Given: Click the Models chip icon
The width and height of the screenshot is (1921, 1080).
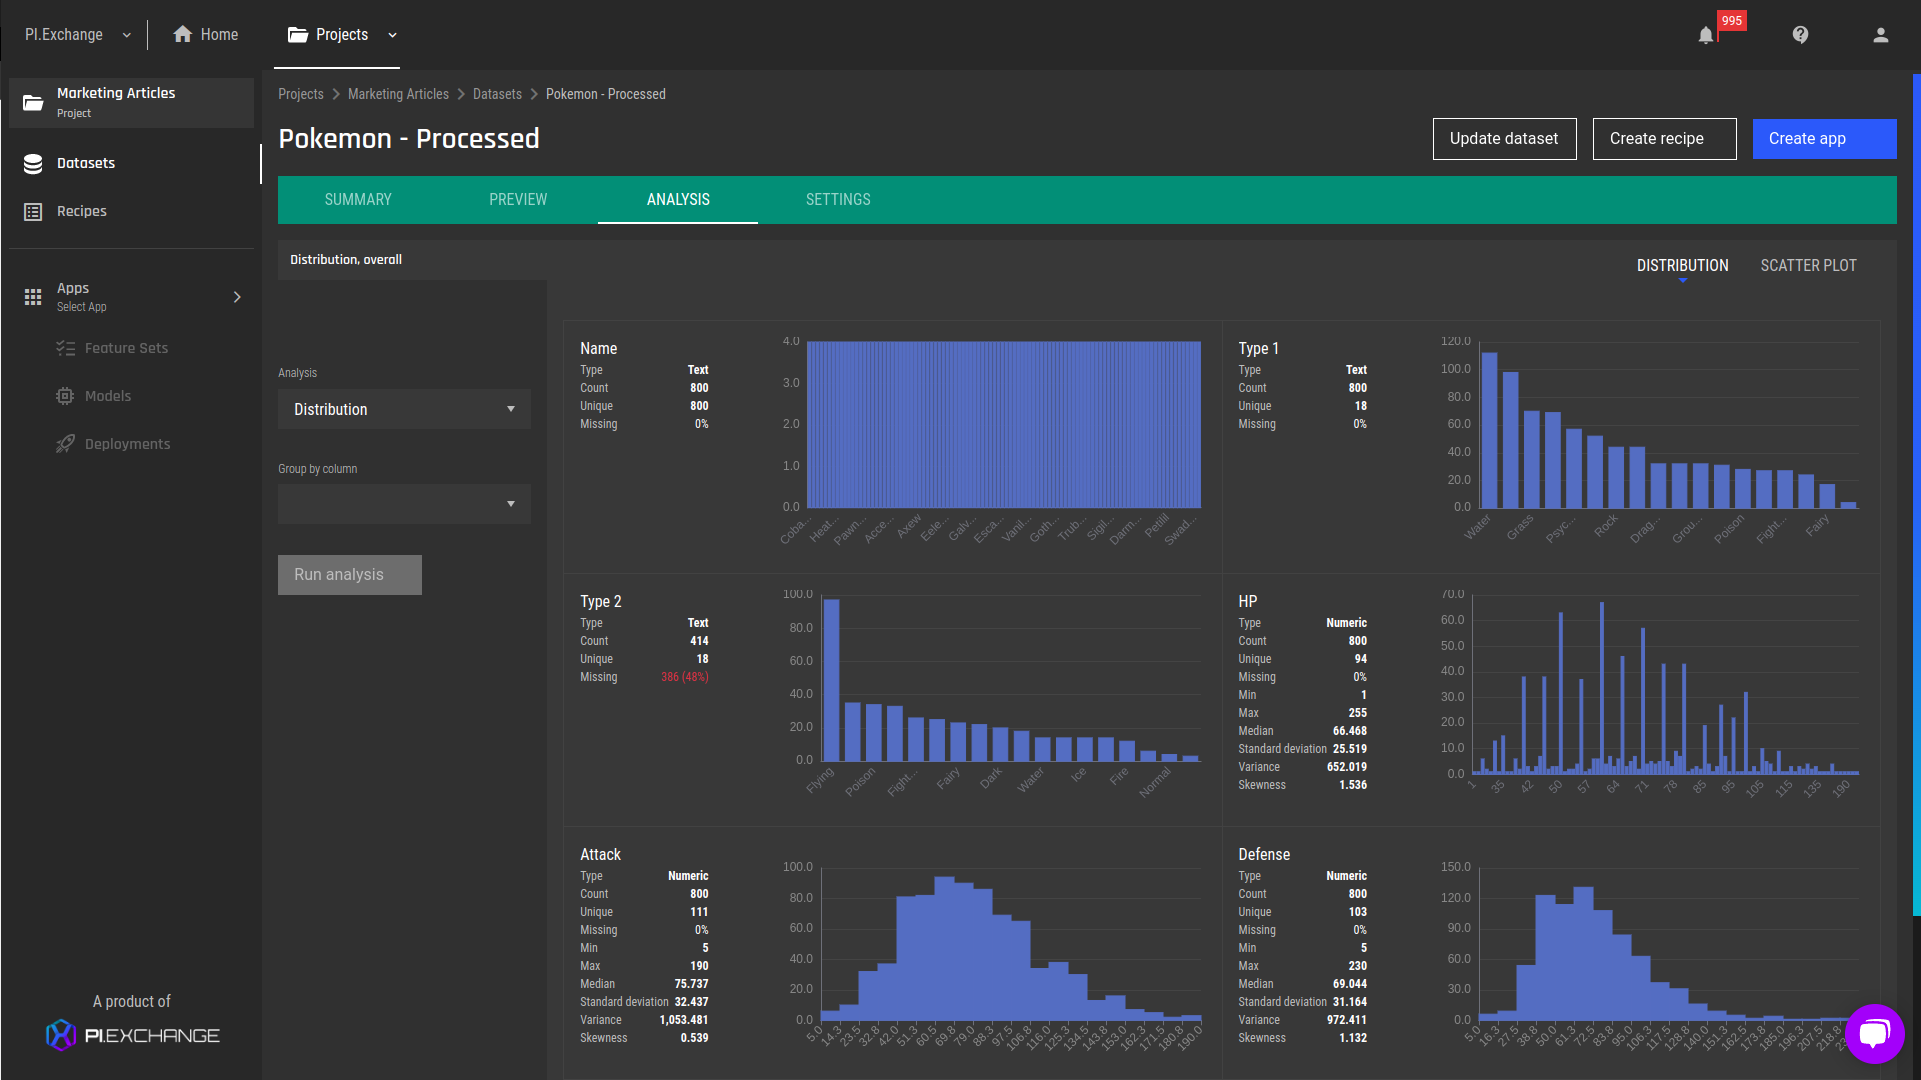Looking at the screenshot, I should click(65, 396).
